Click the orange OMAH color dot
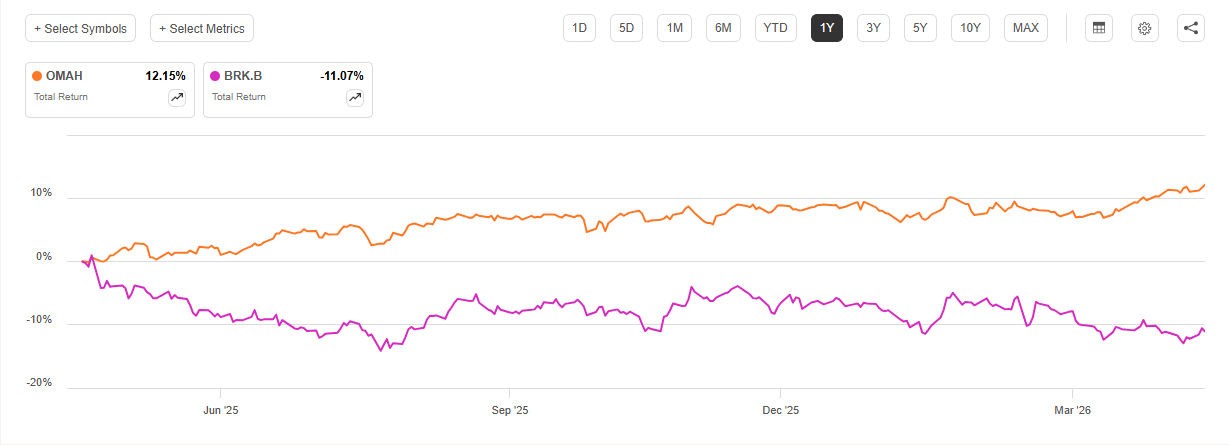Image resolution: width=1229 pixels, height=445 pixels. pyautogui.click(x=38, y=76)
